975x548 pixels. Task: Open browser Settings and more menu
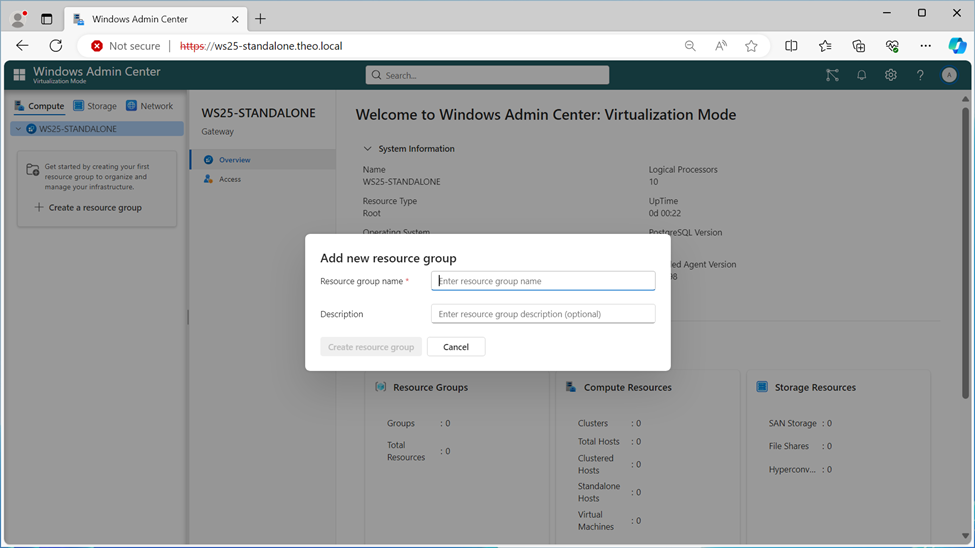pos(925,46)
